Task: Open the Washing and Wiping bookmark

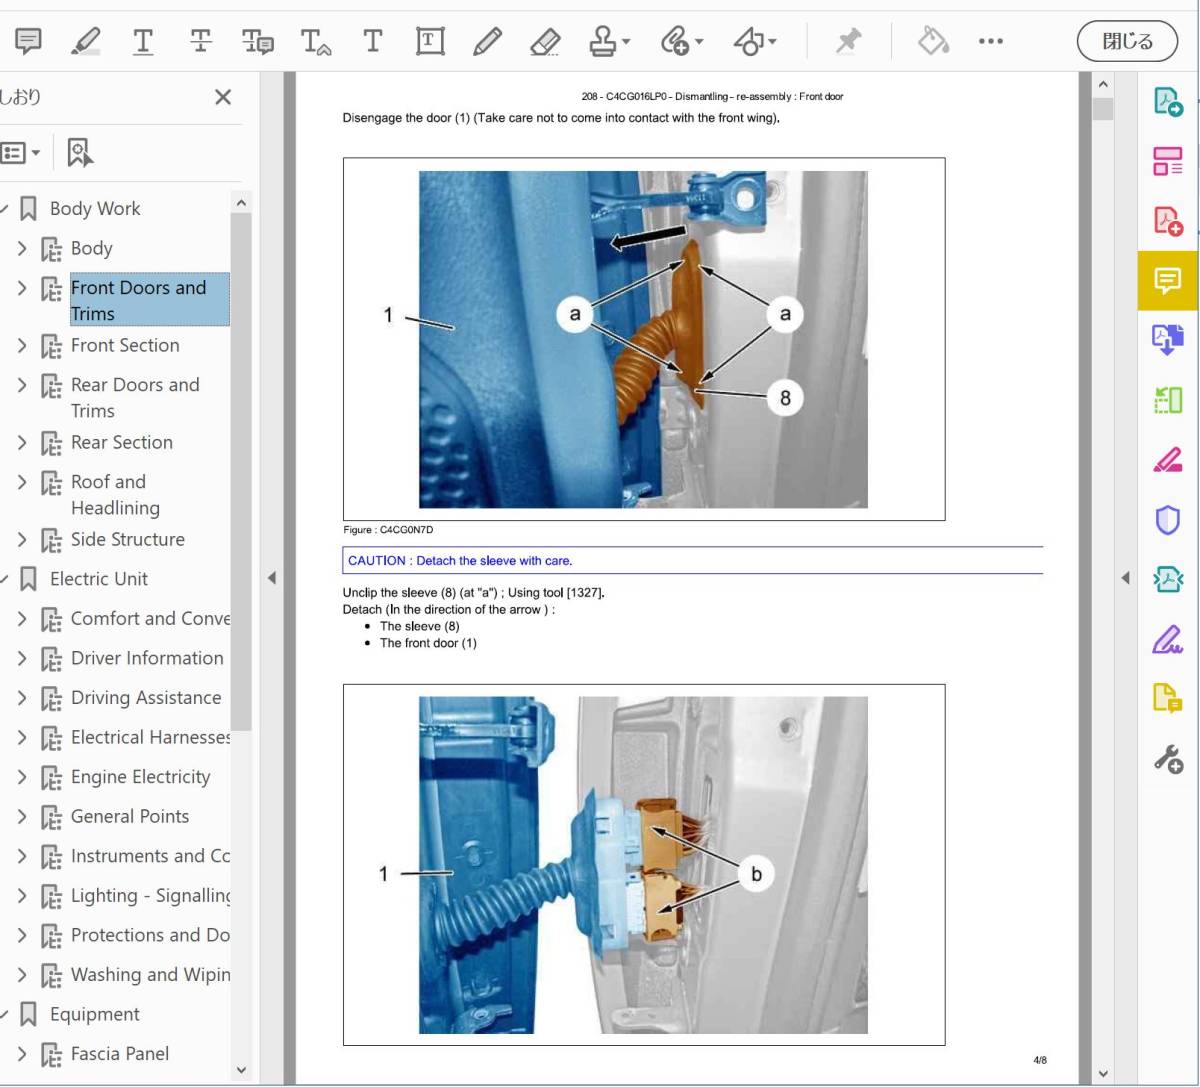Action: [x=150, y=975]
